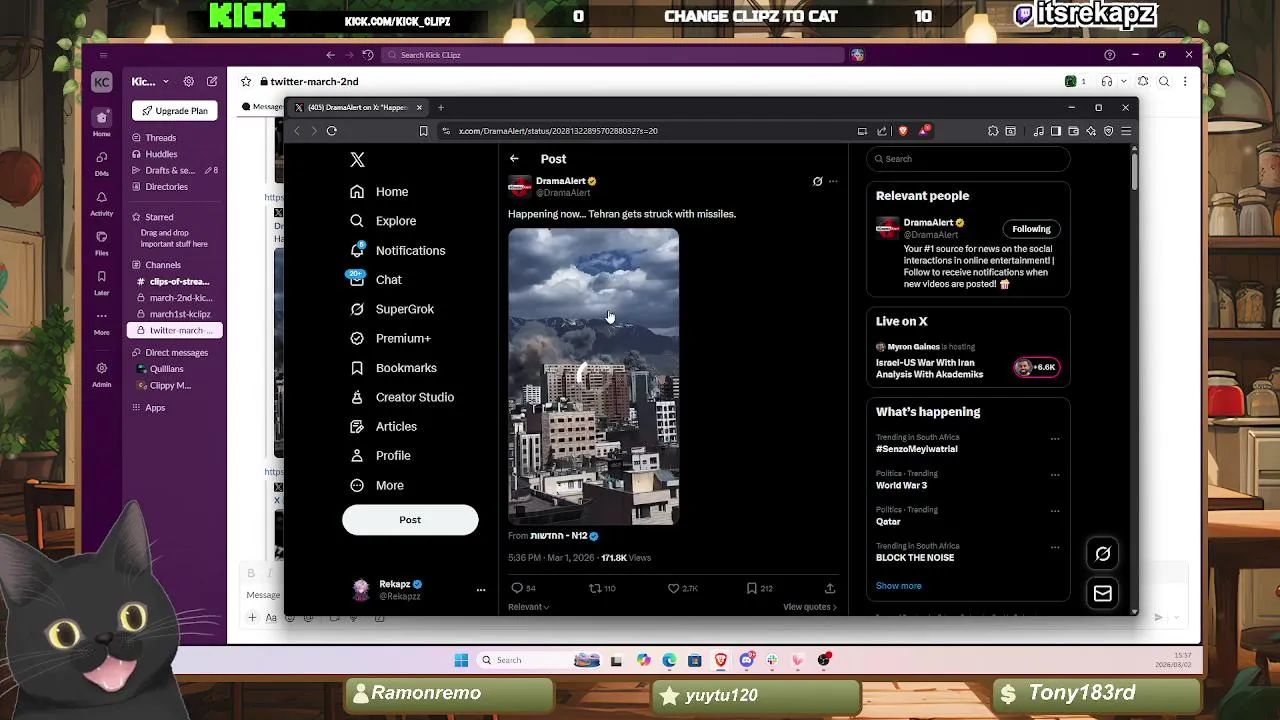Go back using Post back arrow
The image size is (1280, 720).
tap(514, 158)
